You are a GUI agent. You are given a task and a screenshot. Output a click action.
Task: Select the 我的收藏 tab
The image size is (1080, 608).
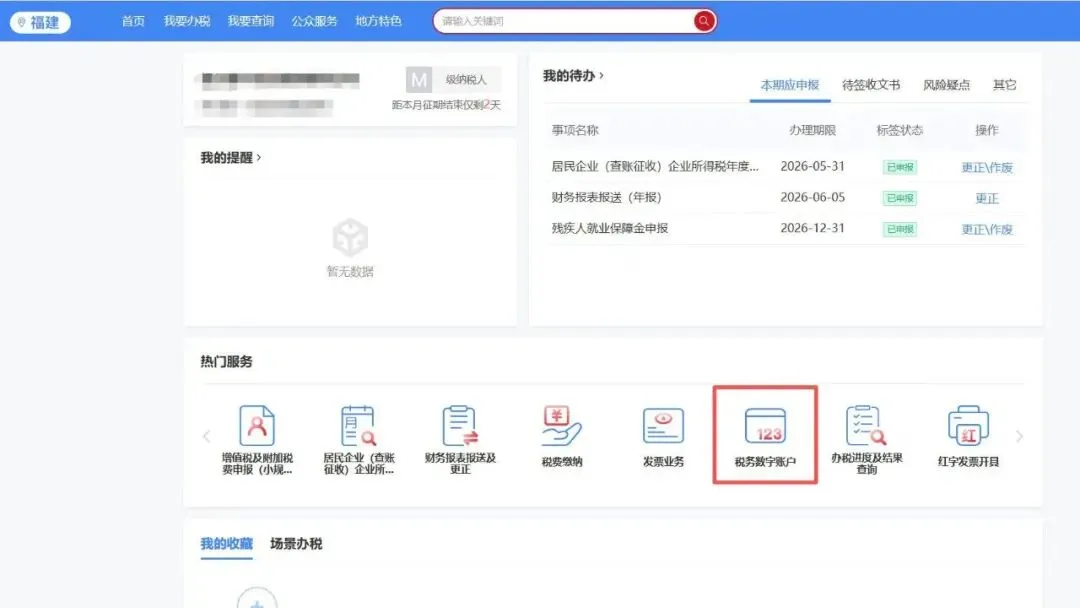[x=227, y=544]
